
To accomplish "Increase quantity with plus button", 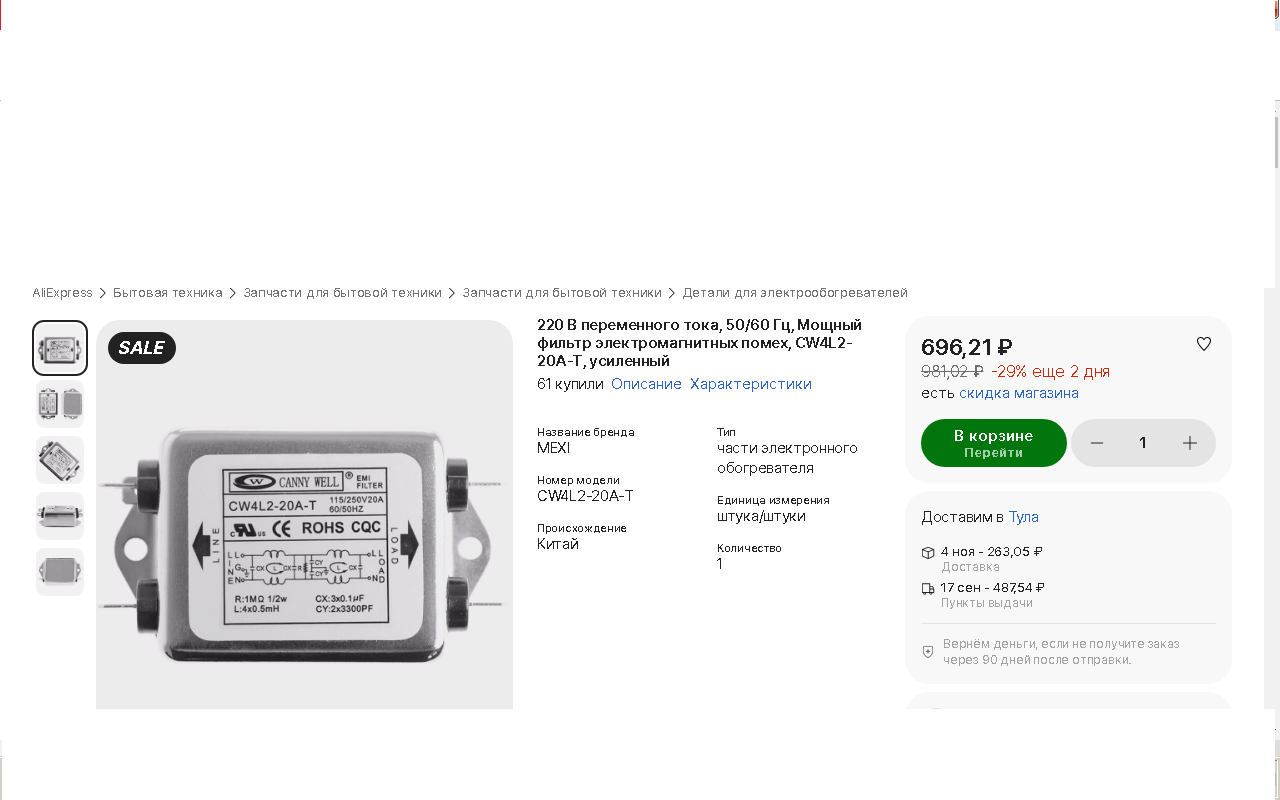I will pyautogui.click(x=1190, y=443).
